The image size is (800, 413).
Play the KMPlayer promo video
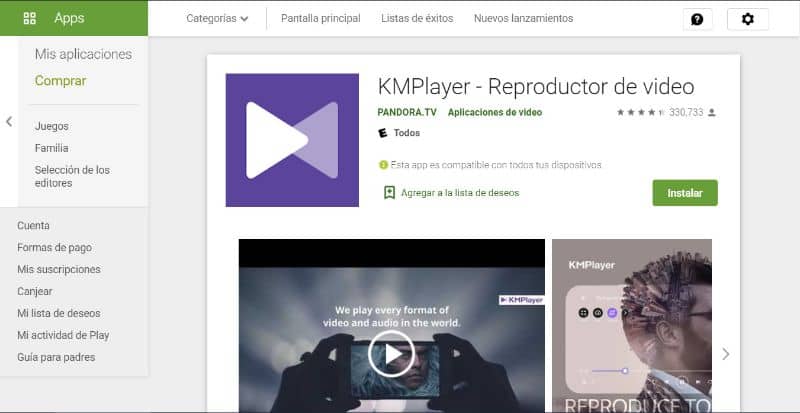(391, 354)
